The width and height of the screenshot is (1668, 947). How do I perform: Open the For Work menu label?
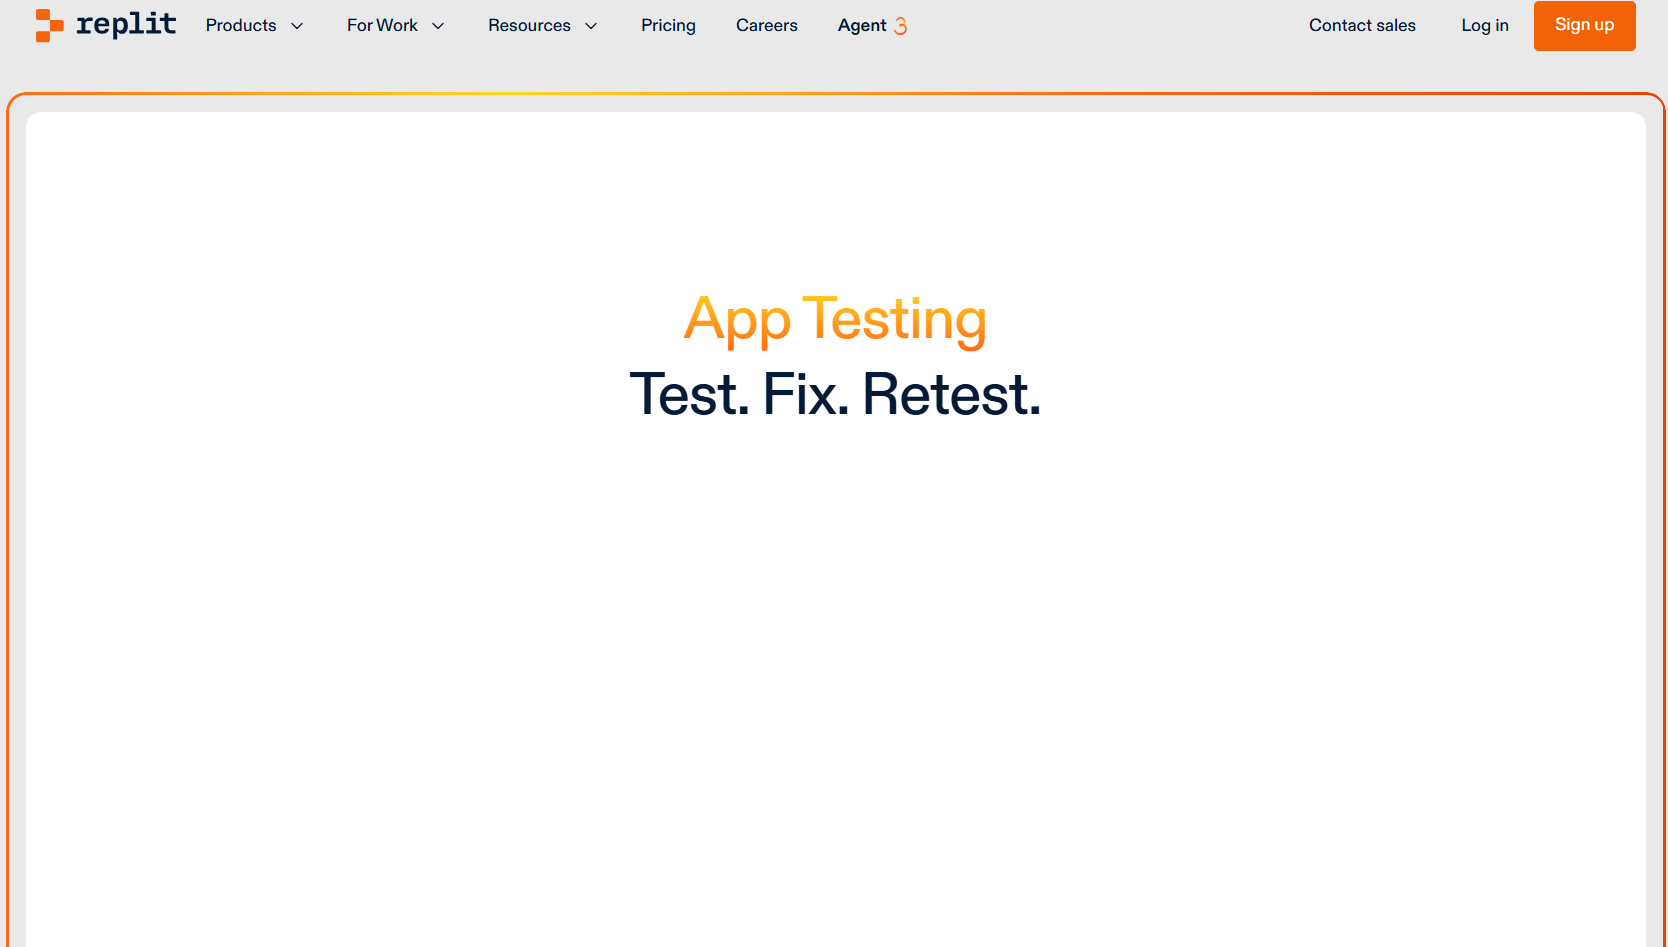(x=382, y=26)
